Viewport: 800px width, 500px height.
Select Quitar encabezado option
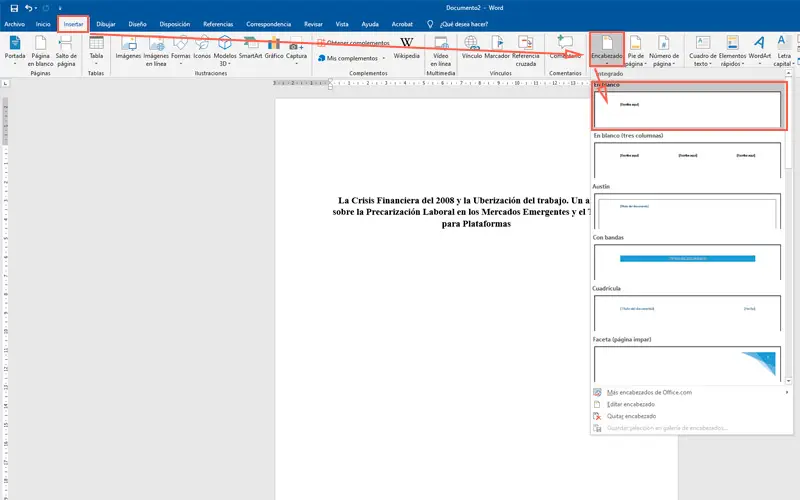631,416
